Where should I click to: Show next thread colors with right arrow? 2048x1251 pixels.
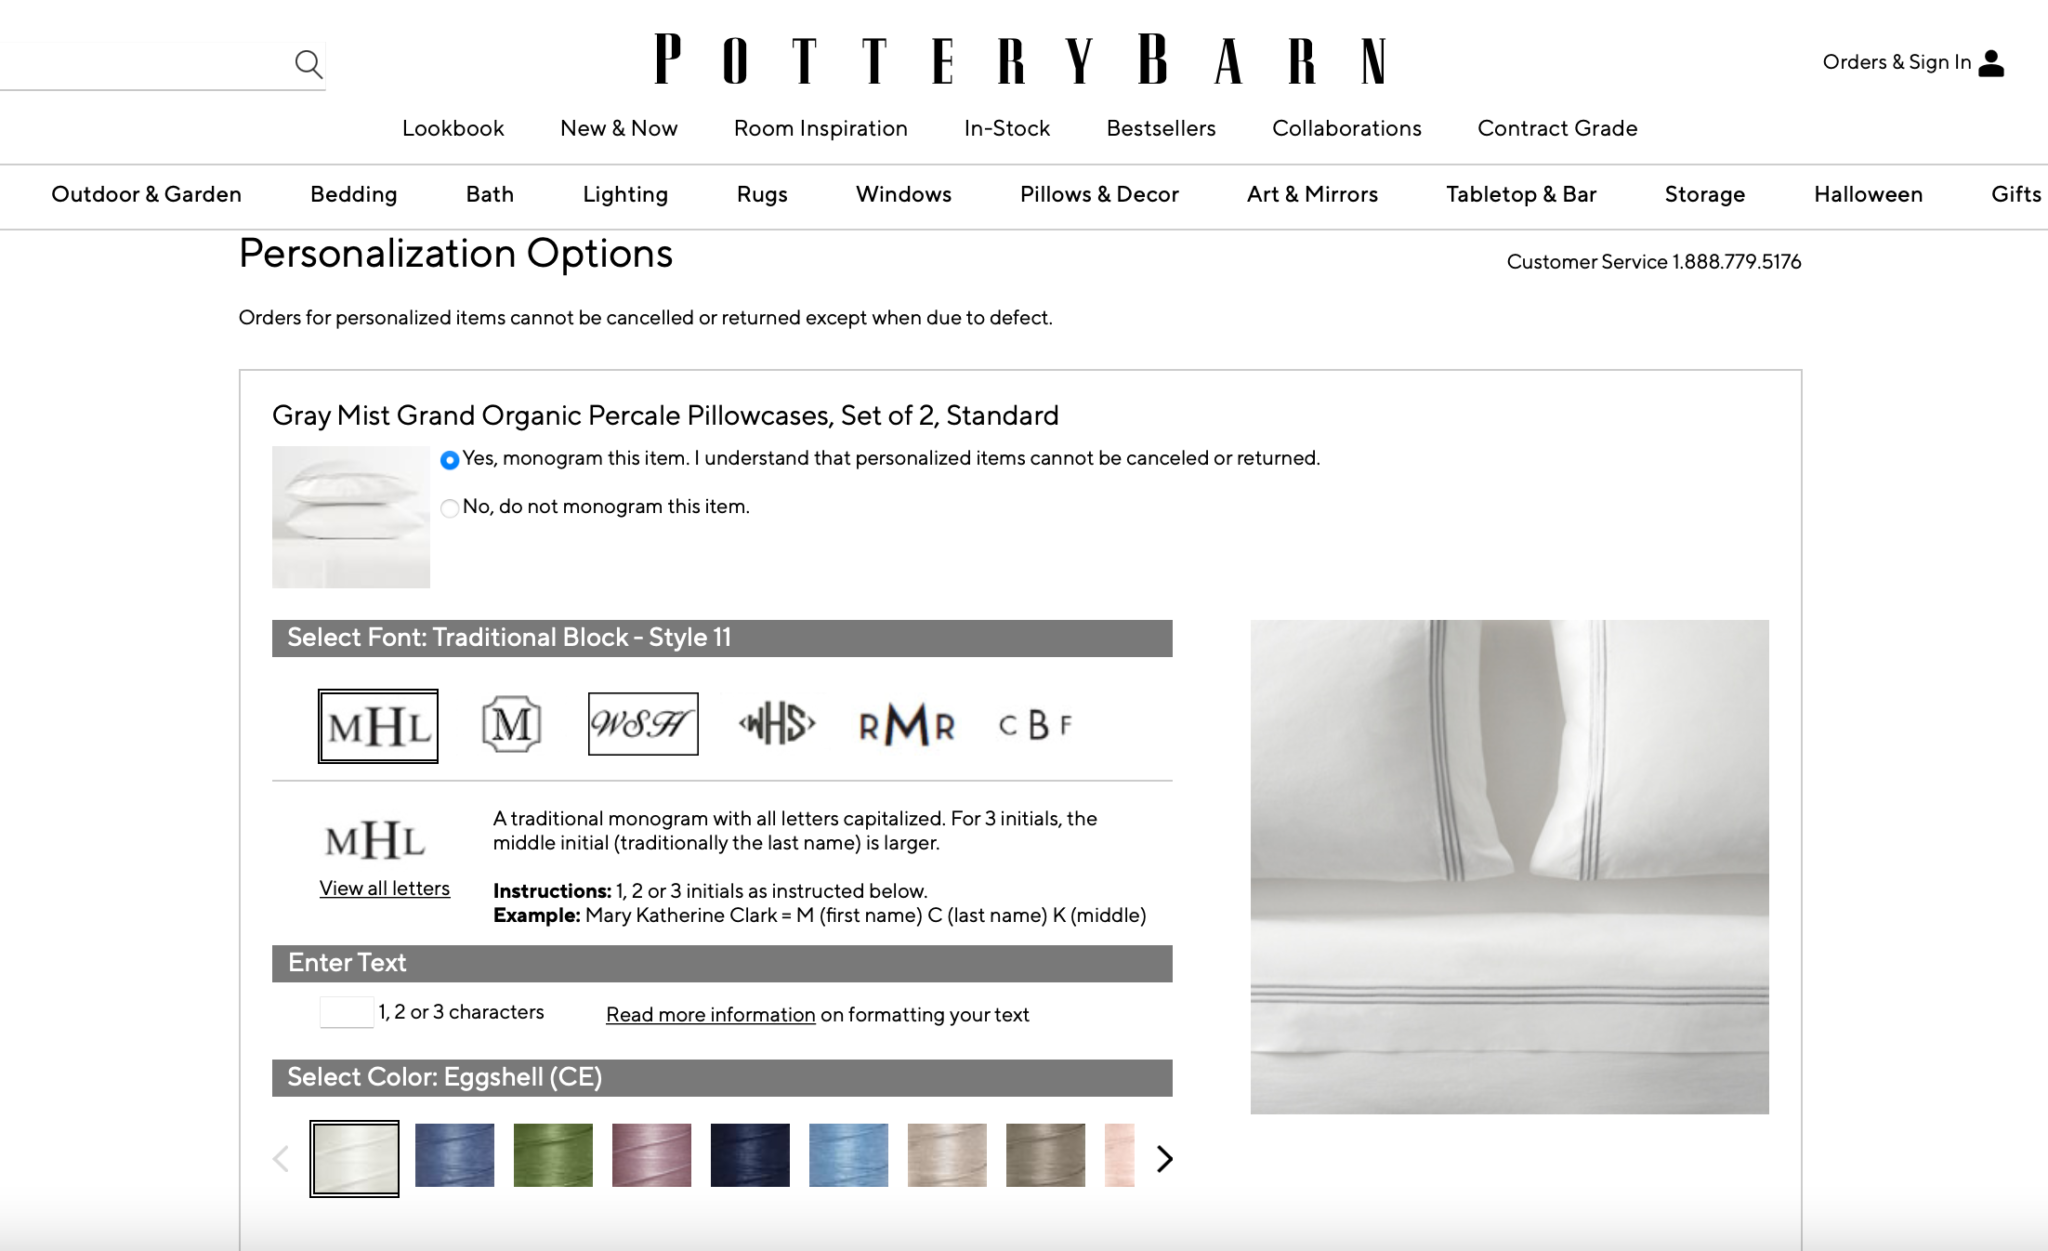click(1164, 1159)
